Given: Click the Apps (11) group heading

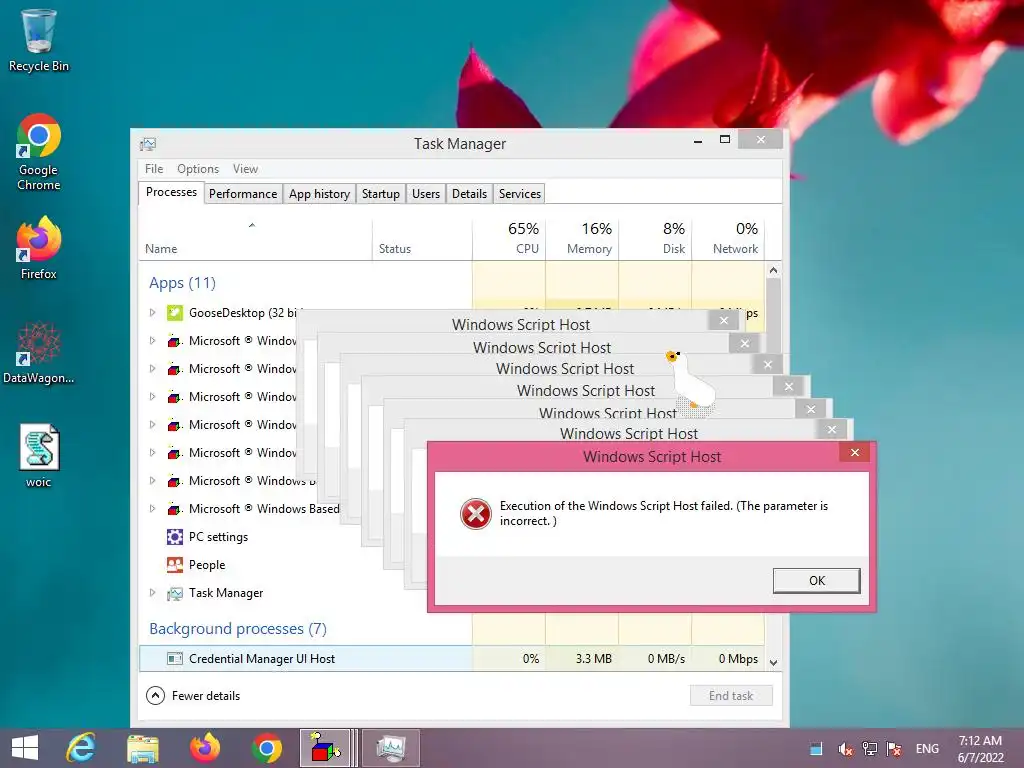Looking at the screenshot, I should point(182,283).
